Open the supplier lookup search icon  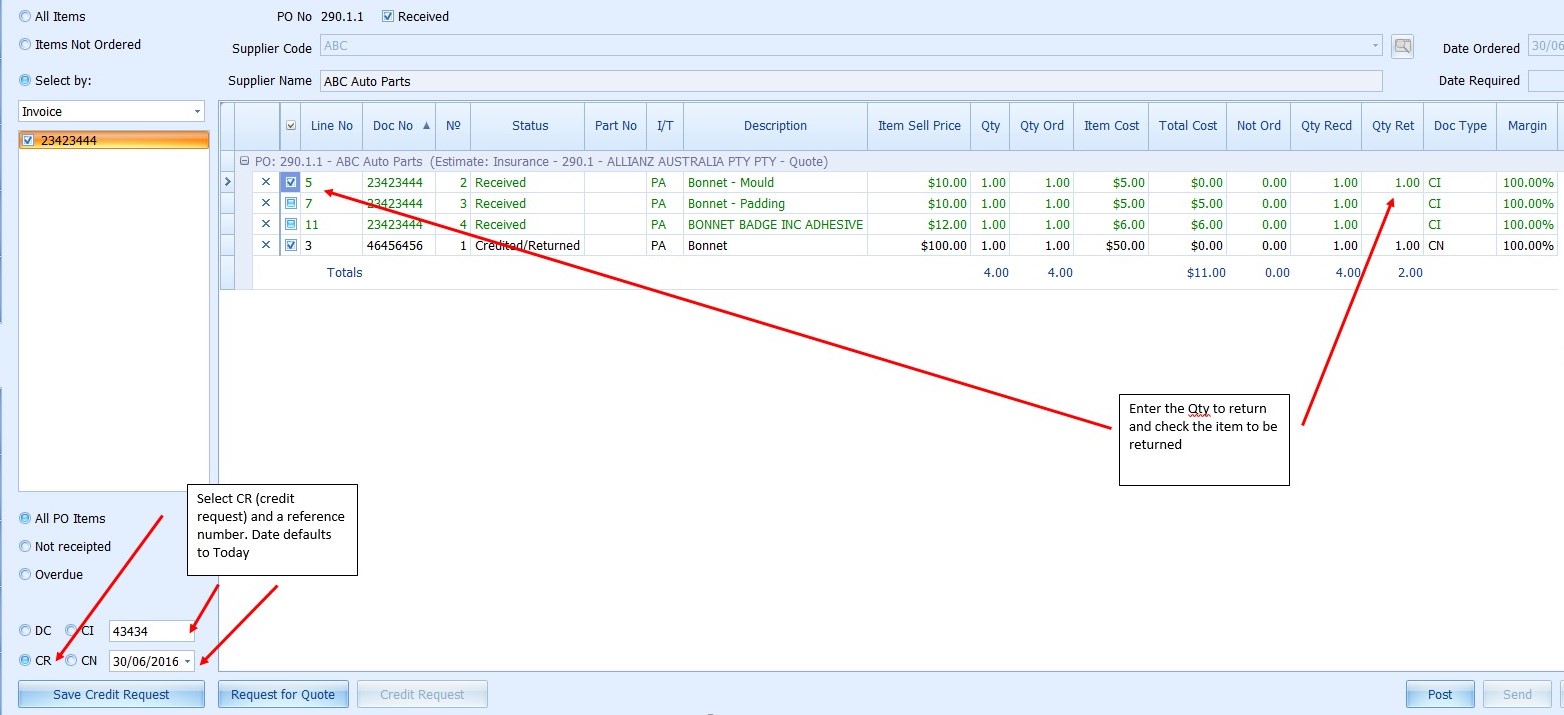pyautogui.click(x=1402, y=46)
